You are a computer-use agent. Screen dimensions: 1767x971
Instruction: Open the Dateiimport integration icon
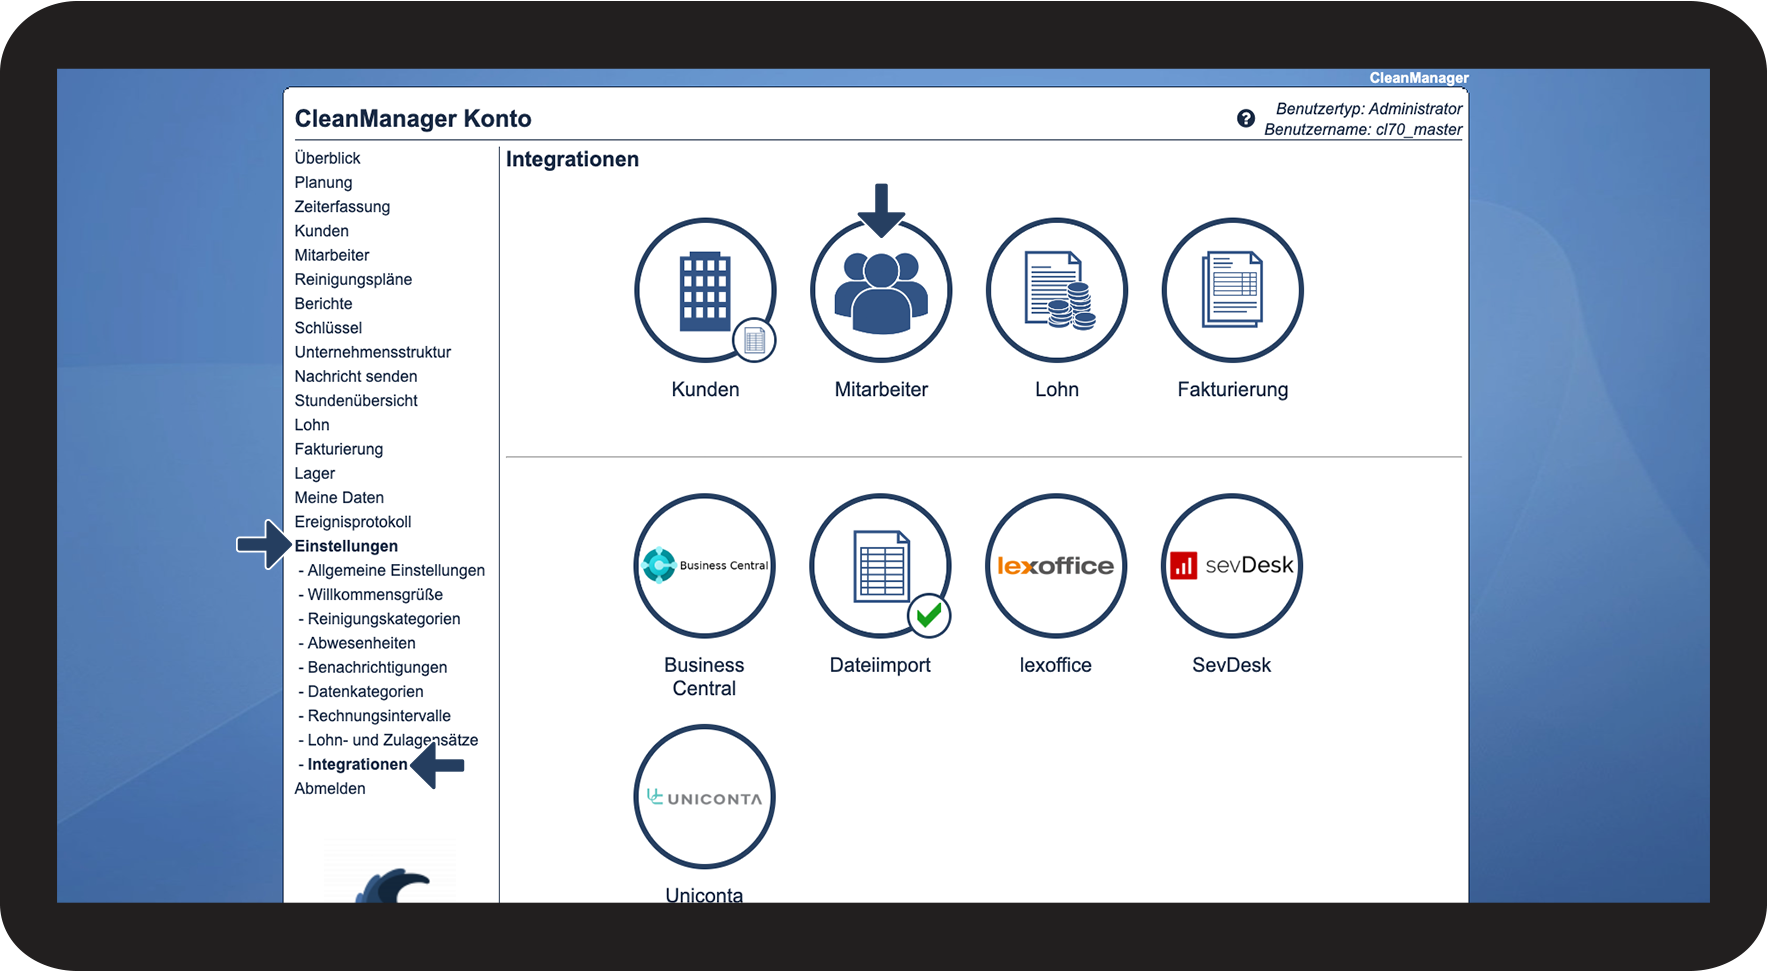881,566
